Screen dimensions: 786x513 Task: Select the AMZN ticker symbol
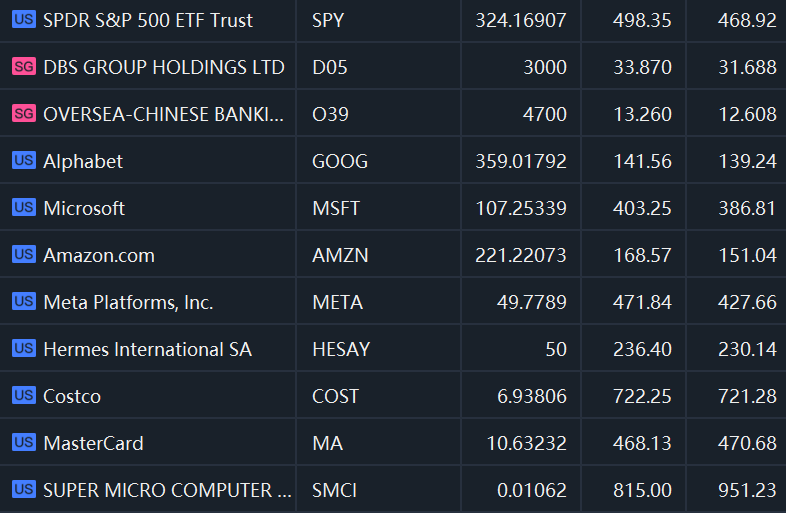340,255
